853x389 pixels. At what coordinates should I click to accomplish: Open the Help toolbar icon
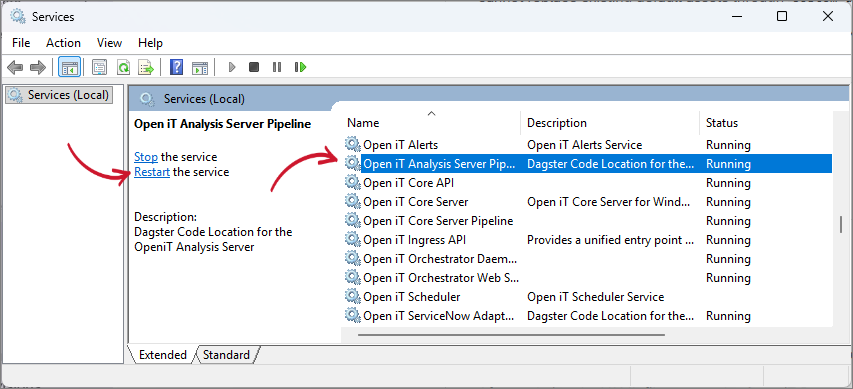(x=177, y=67)
